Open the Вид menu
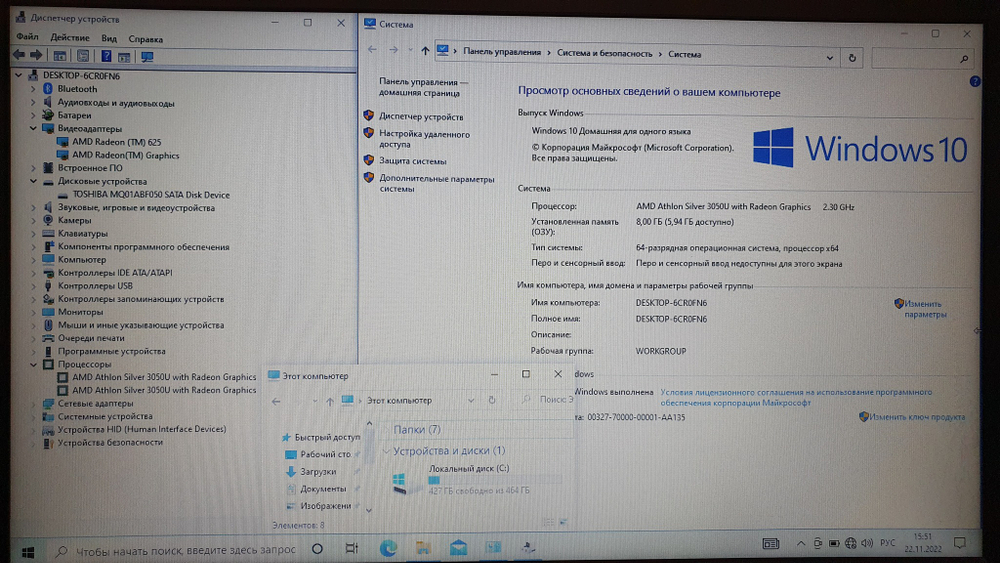Screen dimensions: 1000x563 coord(109,38)
